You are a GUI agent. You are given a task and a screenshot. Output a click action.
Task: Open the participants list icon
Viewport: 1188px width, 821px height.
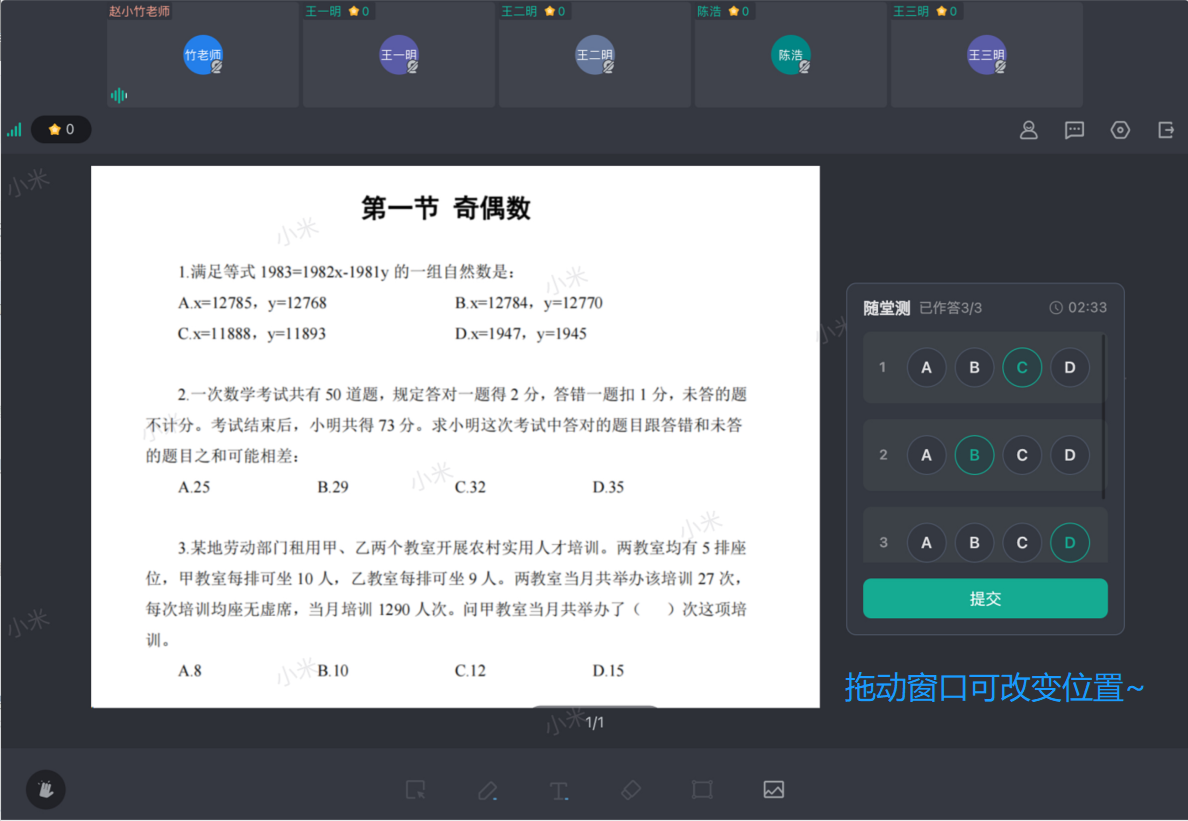tap(1028, 130)
